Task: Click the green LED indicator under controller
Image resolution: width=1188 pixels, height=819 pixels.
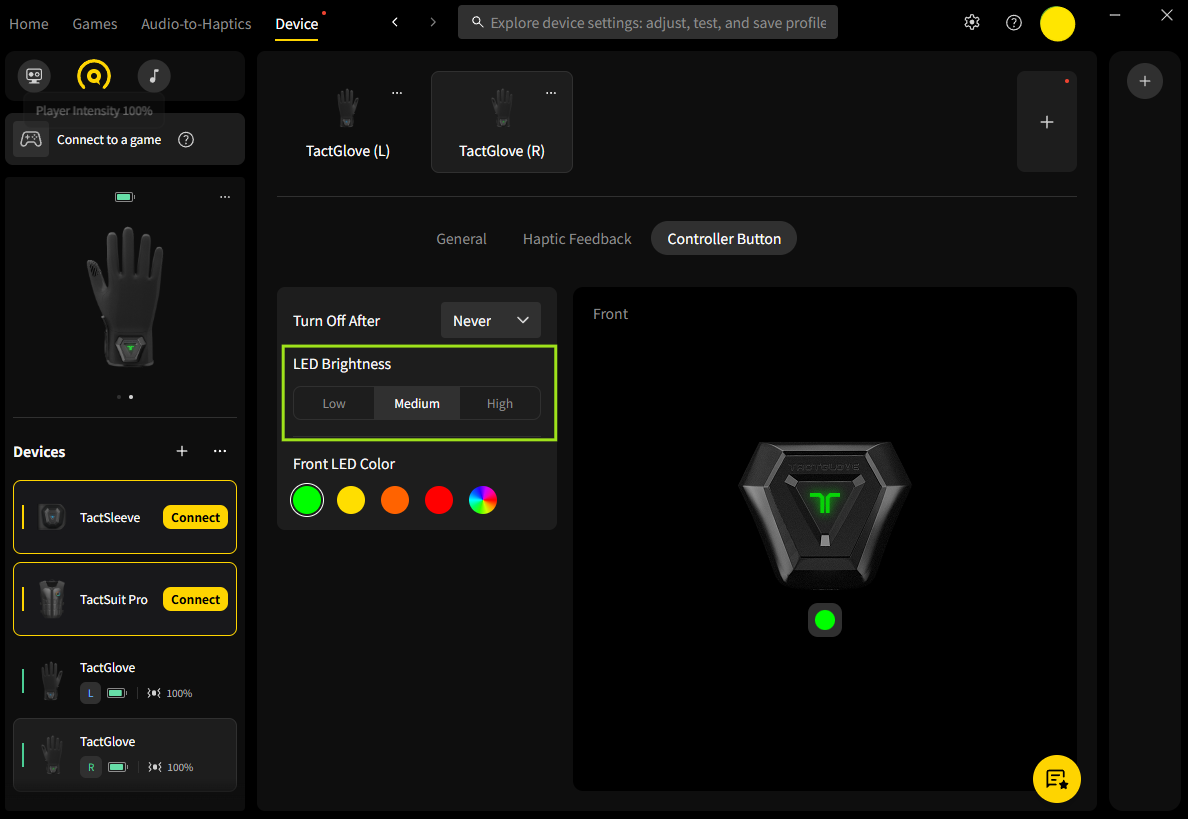Action: coord(824,620)
